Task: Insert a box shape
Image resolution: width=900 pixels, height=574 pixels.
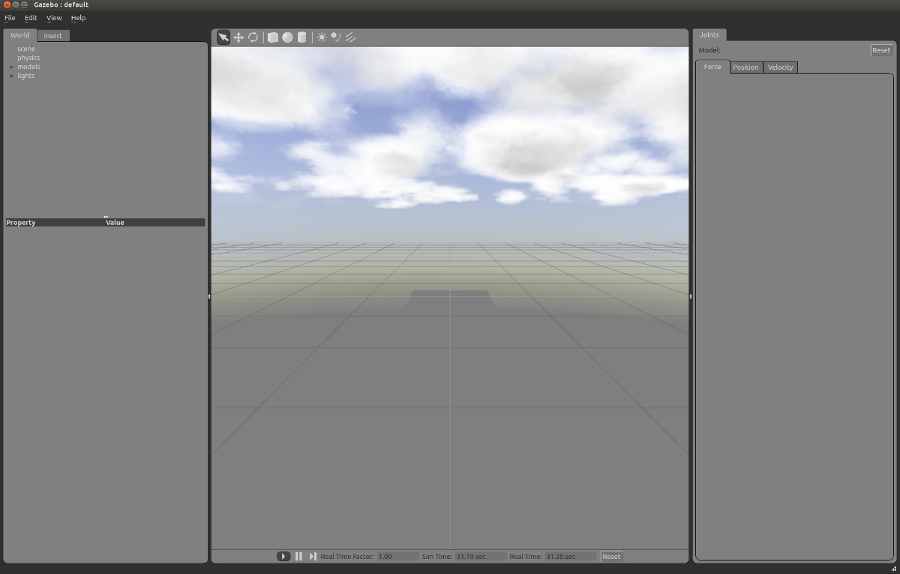Action: click(x=273, y=37)
